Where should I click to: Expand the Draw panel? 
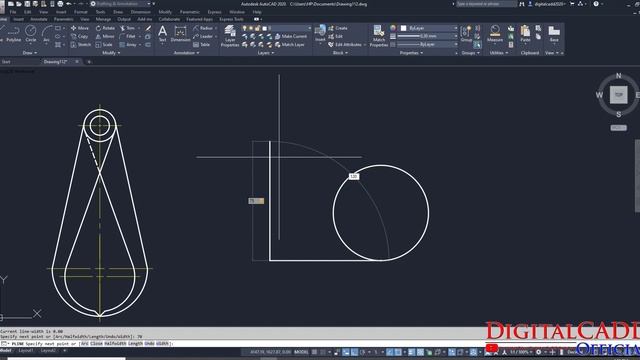tap(29, 53)
